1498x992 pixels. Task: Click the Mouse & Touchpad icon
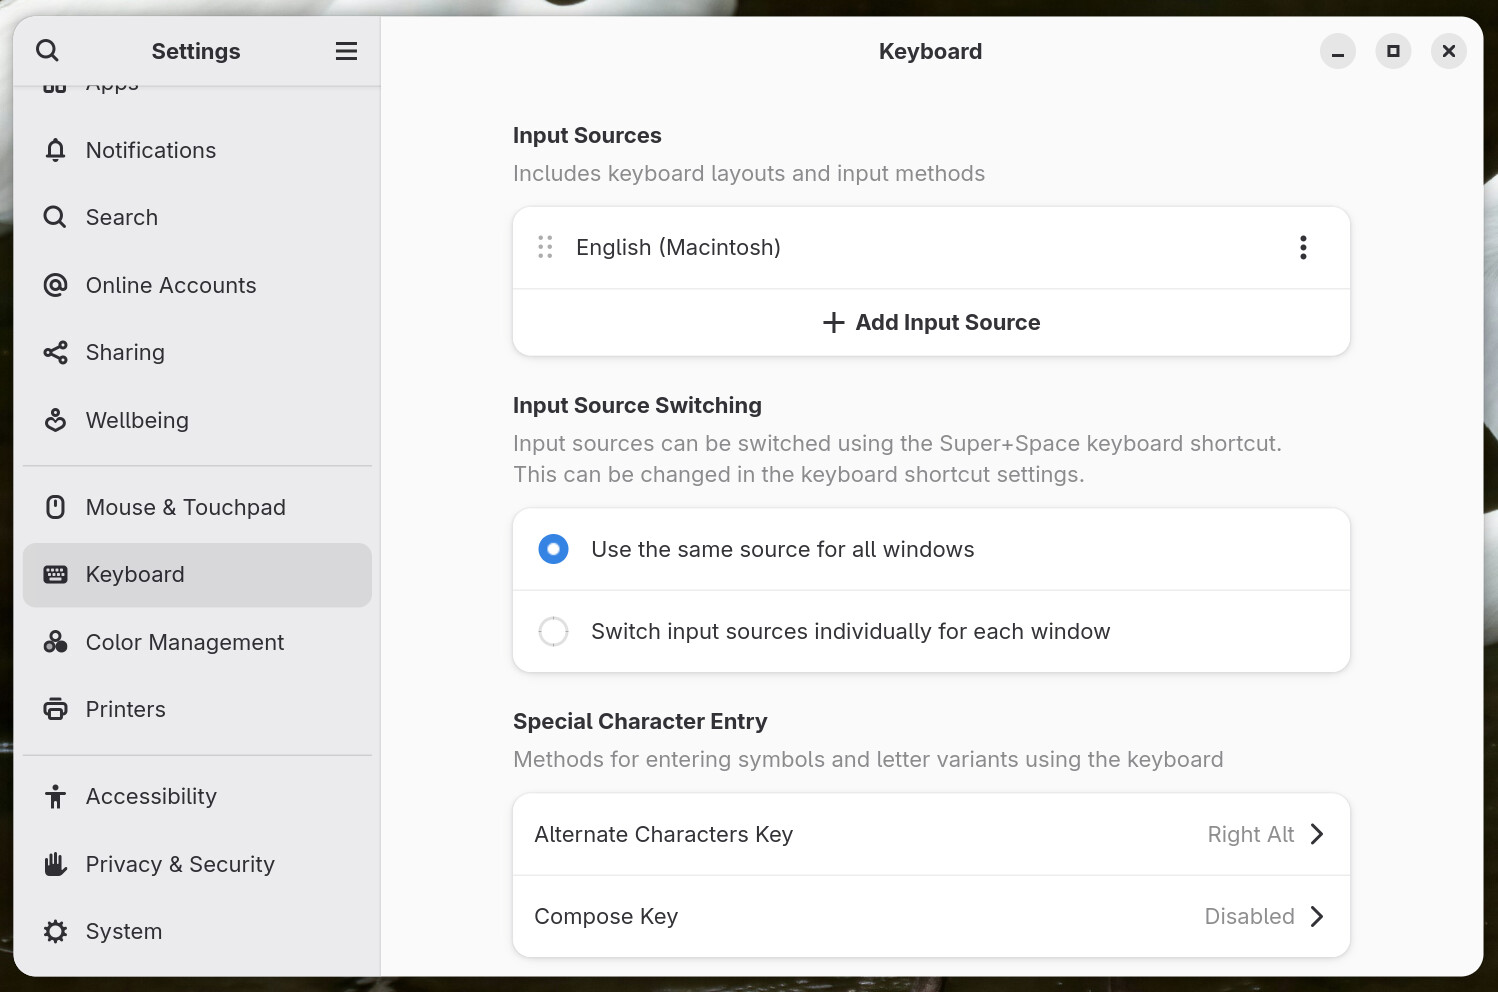56,507
